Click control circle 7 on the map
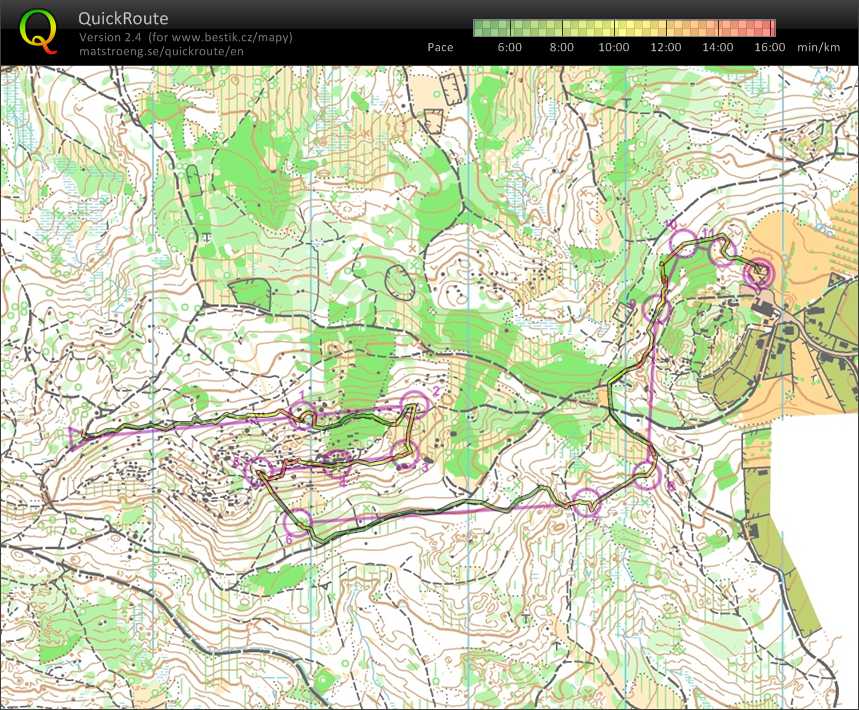 pos(586,503)
